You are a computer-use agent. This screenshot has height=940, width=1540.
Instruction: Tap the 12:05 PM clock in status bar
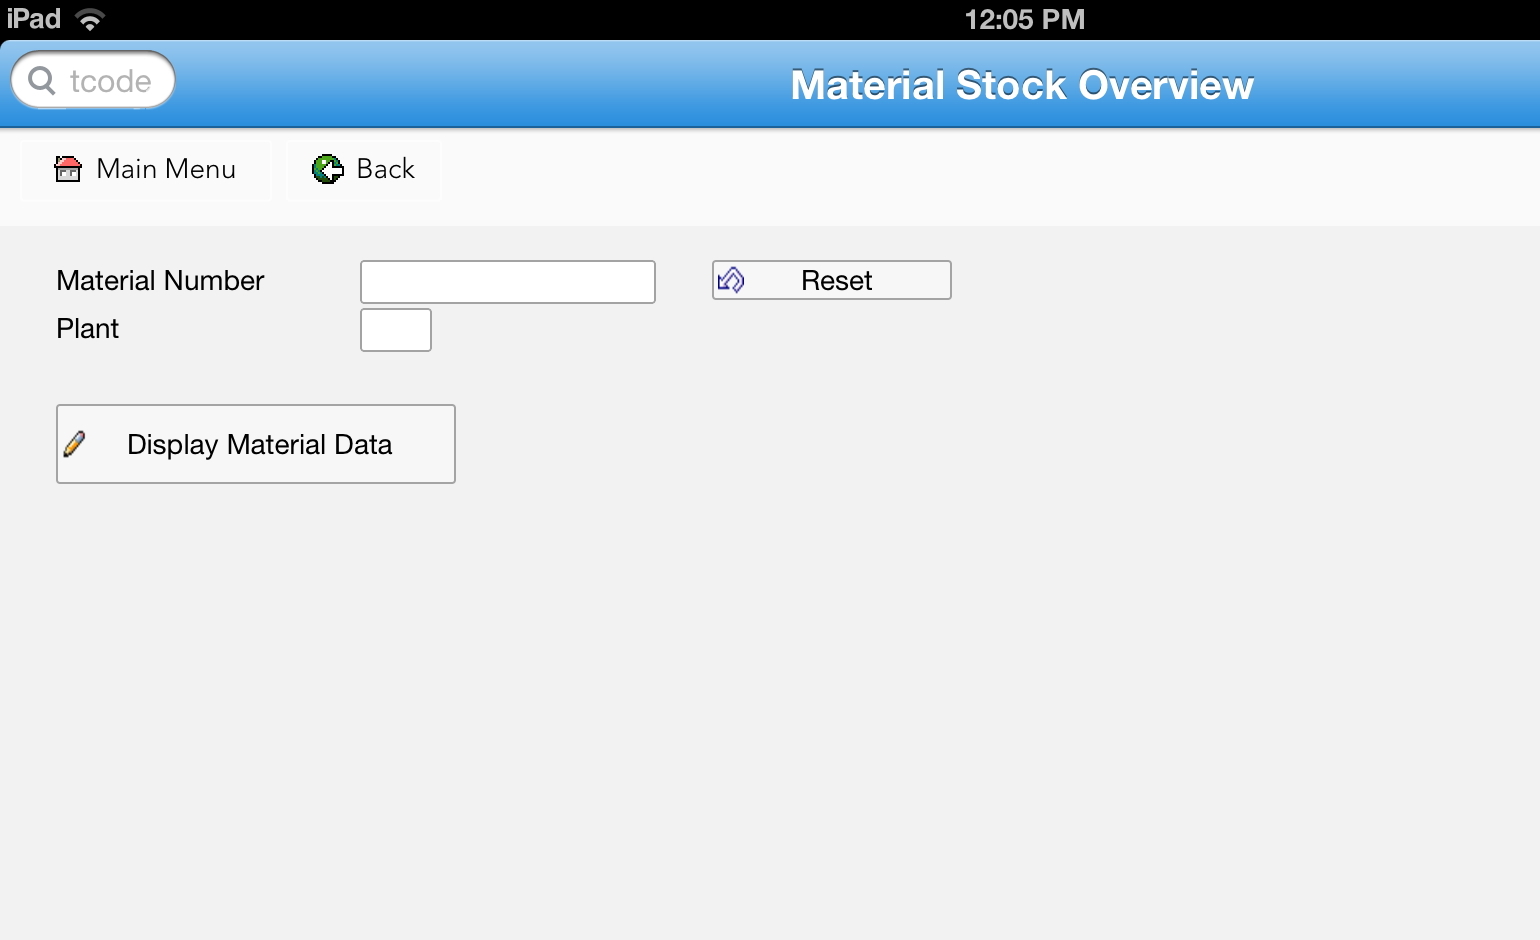(x=1024, y=19)
